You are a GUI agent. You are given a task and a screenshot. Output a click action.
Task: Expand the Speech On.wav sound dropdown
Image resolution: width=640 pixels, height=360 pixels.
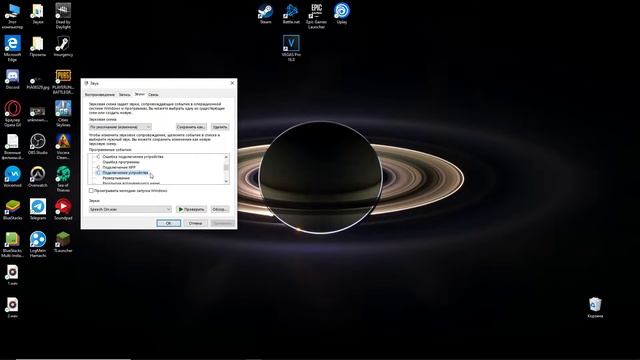coord(130,209)
